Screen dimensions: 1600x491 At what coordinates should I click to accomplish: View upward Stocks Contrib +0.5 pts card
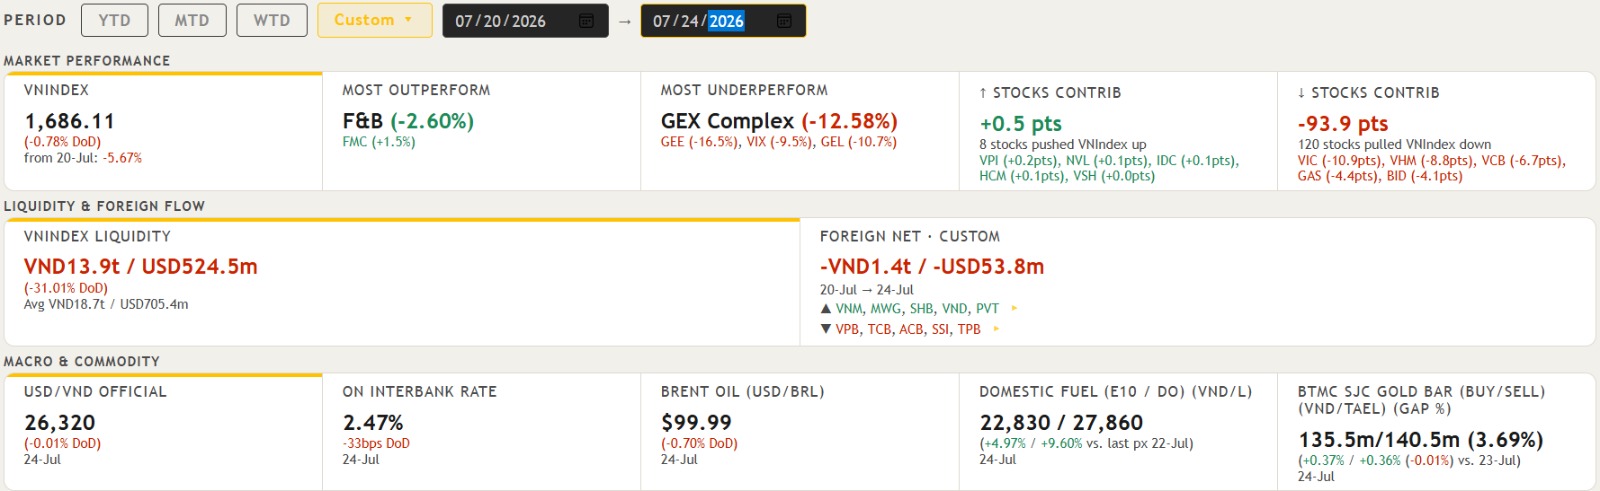1118,131
